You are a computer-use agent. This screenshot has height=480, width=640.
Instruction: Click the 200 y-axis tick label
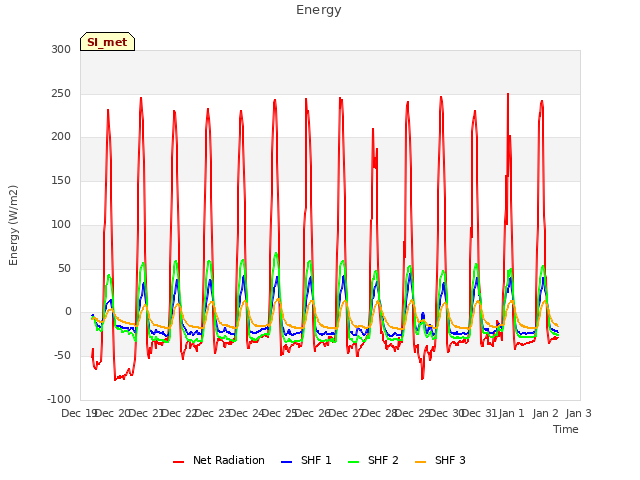(x=61, y=137)
